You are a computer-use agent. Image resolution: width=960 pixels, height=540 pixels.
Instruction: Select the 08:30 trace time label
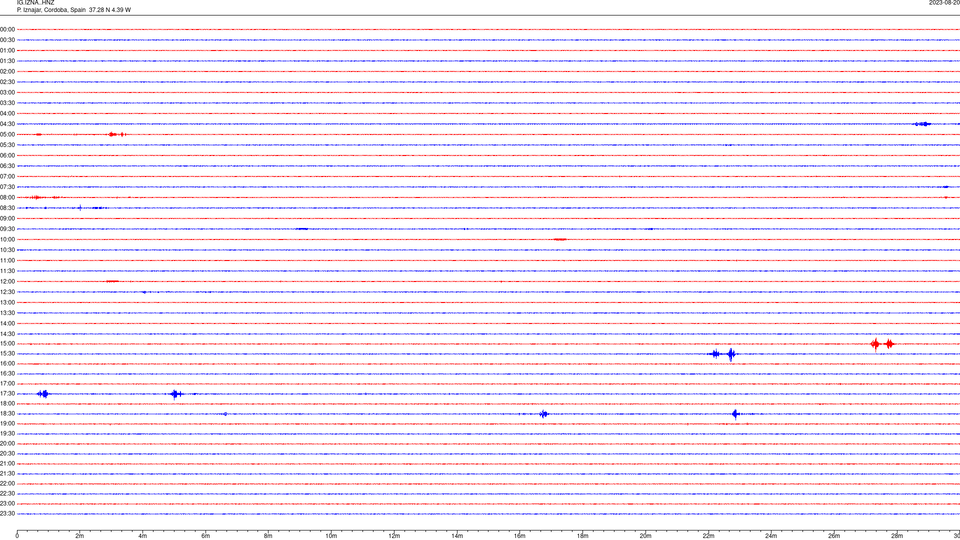point(7,208)
